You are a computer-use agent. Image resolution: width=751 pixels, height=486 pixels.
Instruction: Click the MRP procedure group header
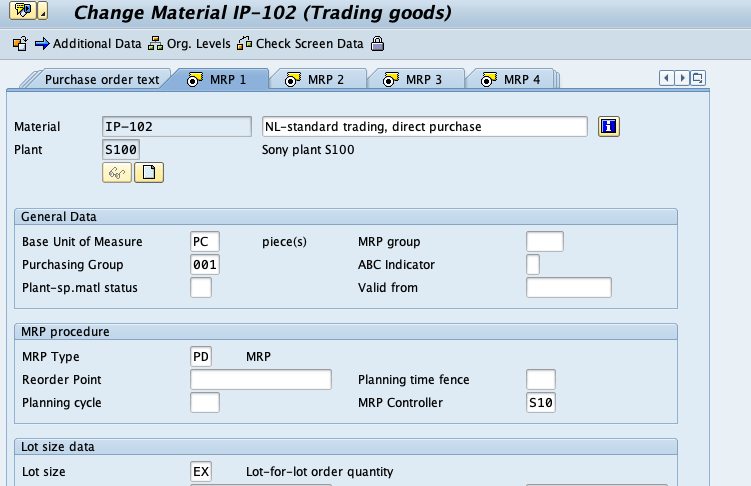pyautogui.click(x=346, y=331)
